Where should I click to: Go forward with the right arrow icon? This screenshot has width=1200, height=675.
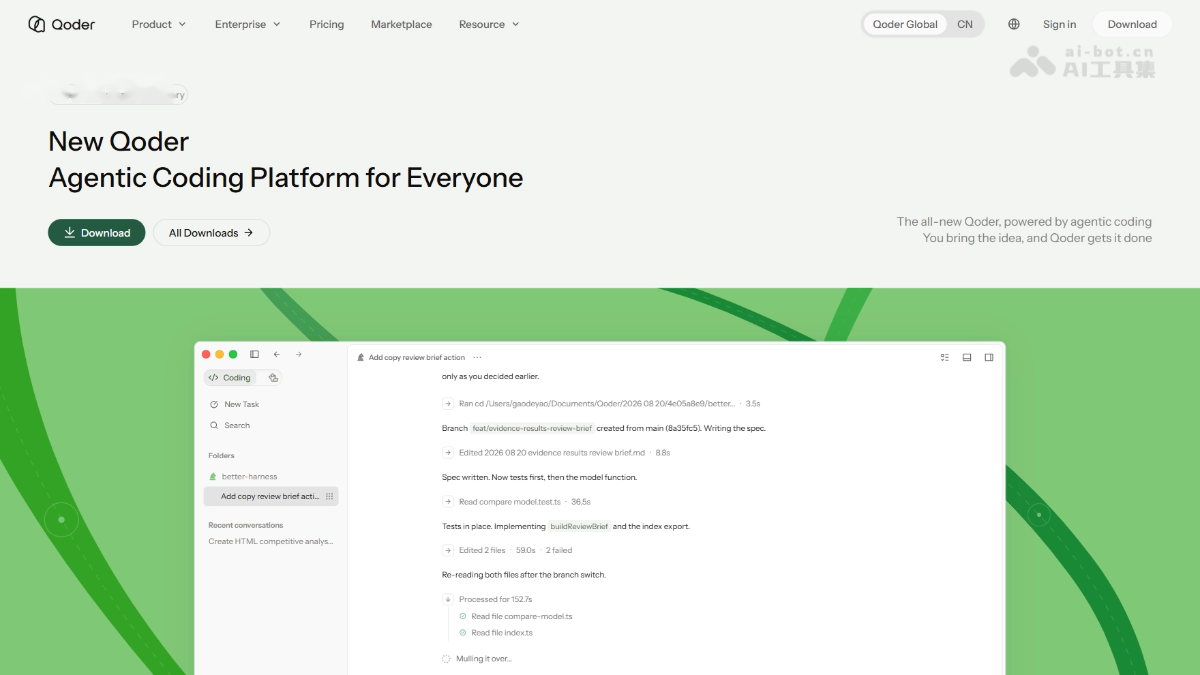pyautogui.click(x=298, y=354)
